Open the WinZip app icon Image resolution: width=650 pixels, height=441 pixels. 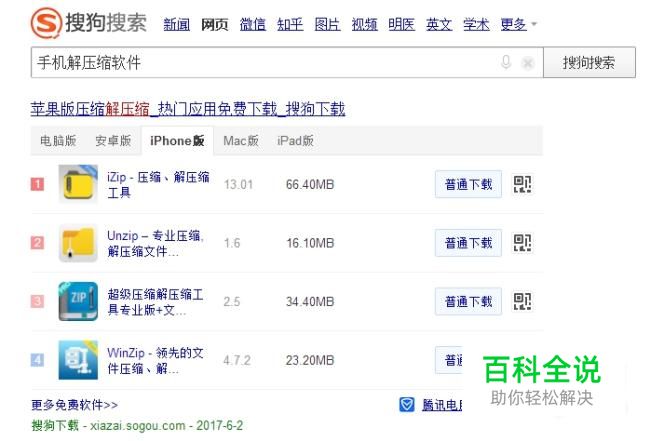tap(78, 360)
